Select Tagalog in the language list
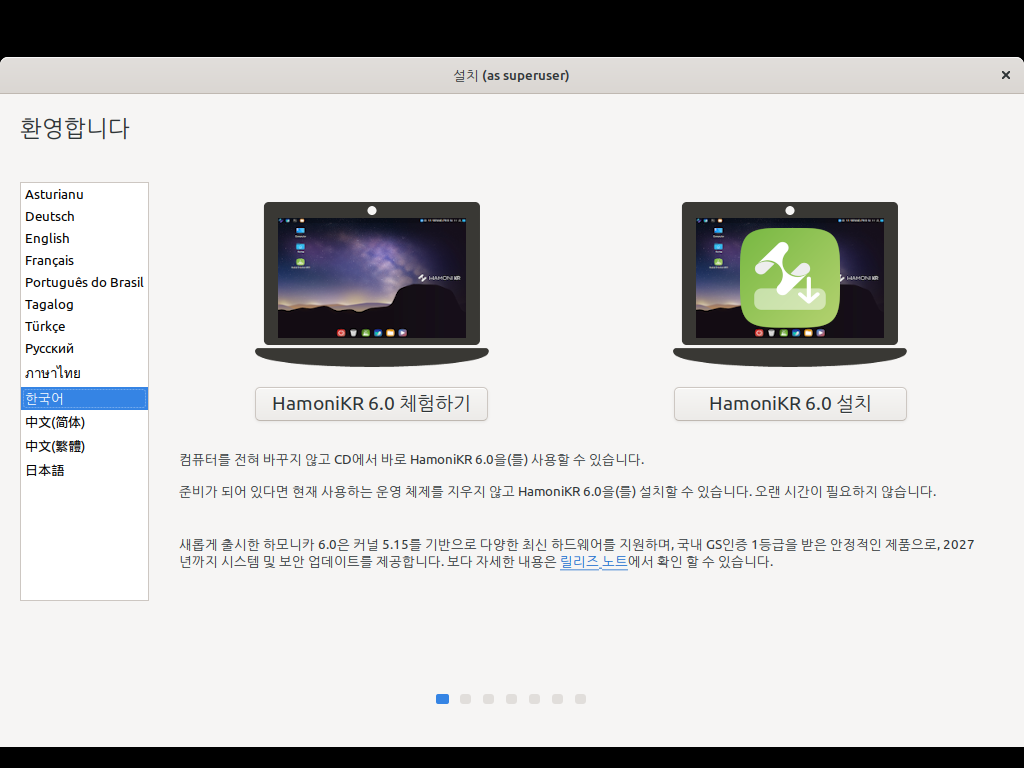 (49, 304)
